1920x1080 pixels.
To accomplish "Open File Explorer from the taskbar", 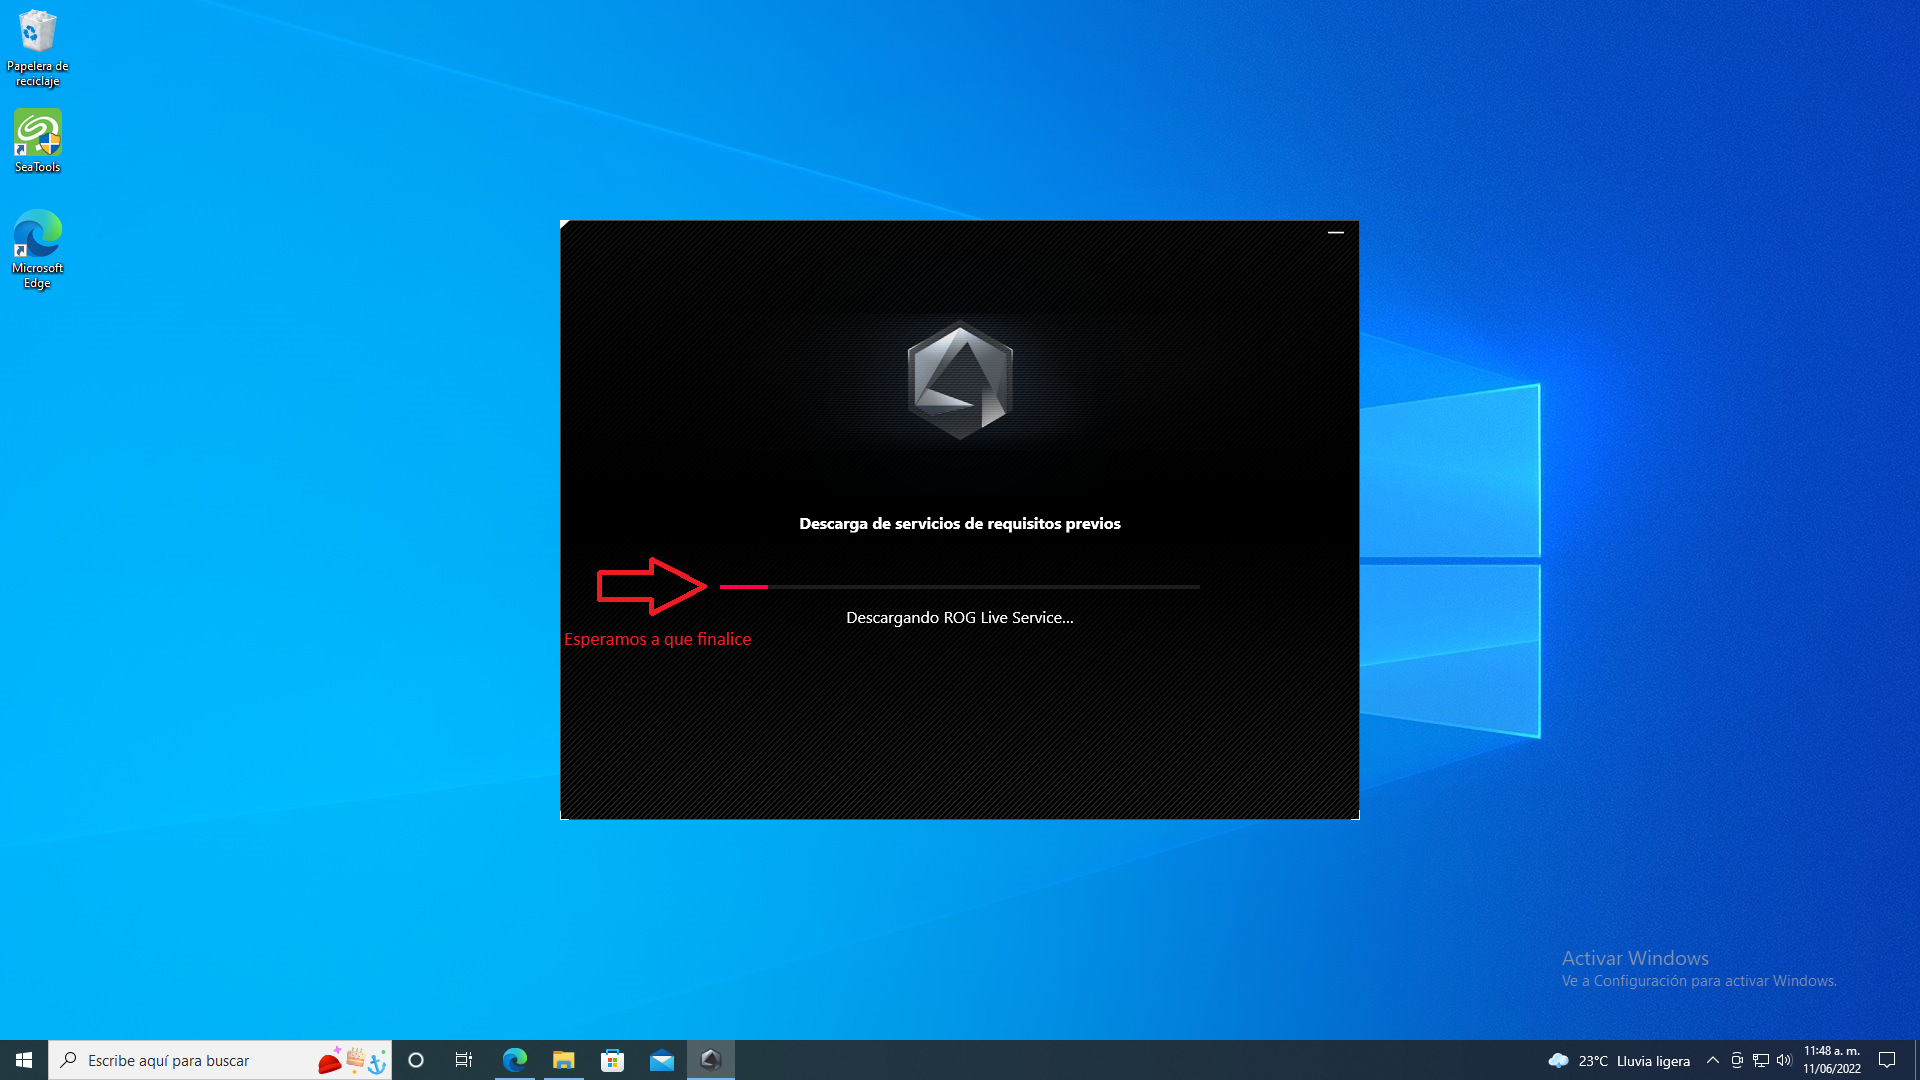I will click(x=564, y=1060).
